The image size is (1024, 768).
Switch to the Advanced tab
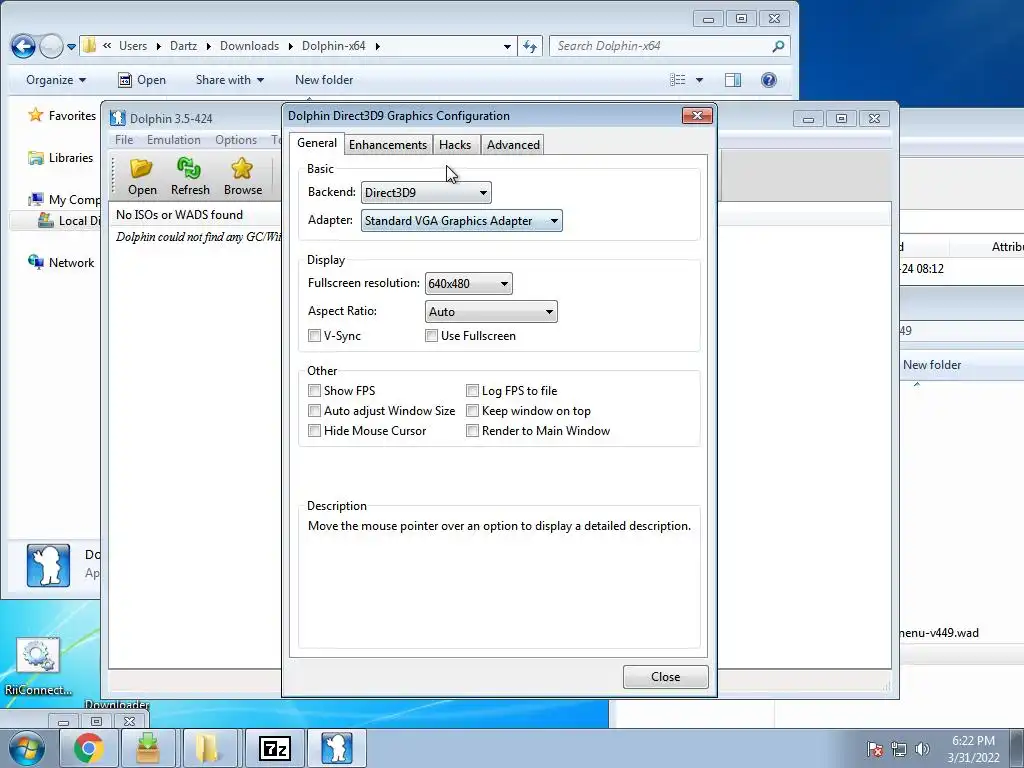(x=513, y=144)
